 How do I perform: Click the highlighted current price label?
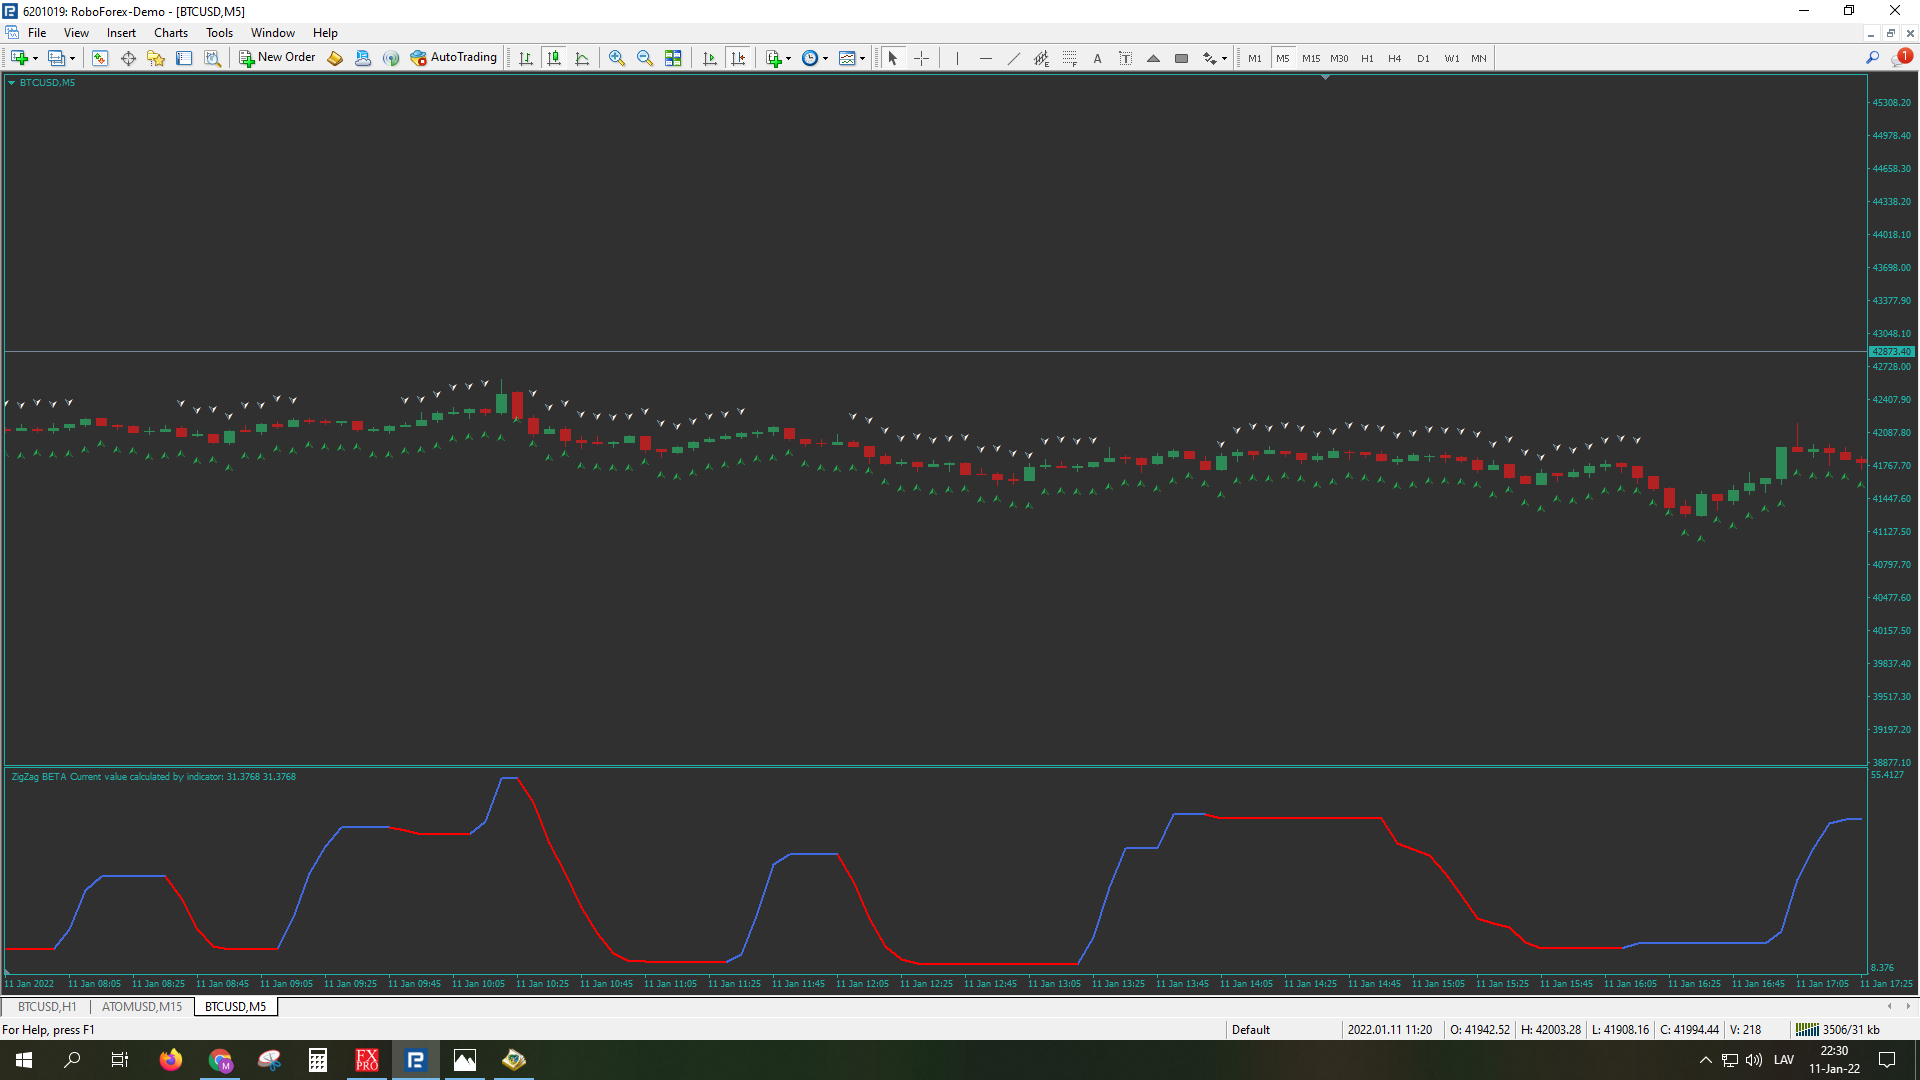(x=1890, y=352)
